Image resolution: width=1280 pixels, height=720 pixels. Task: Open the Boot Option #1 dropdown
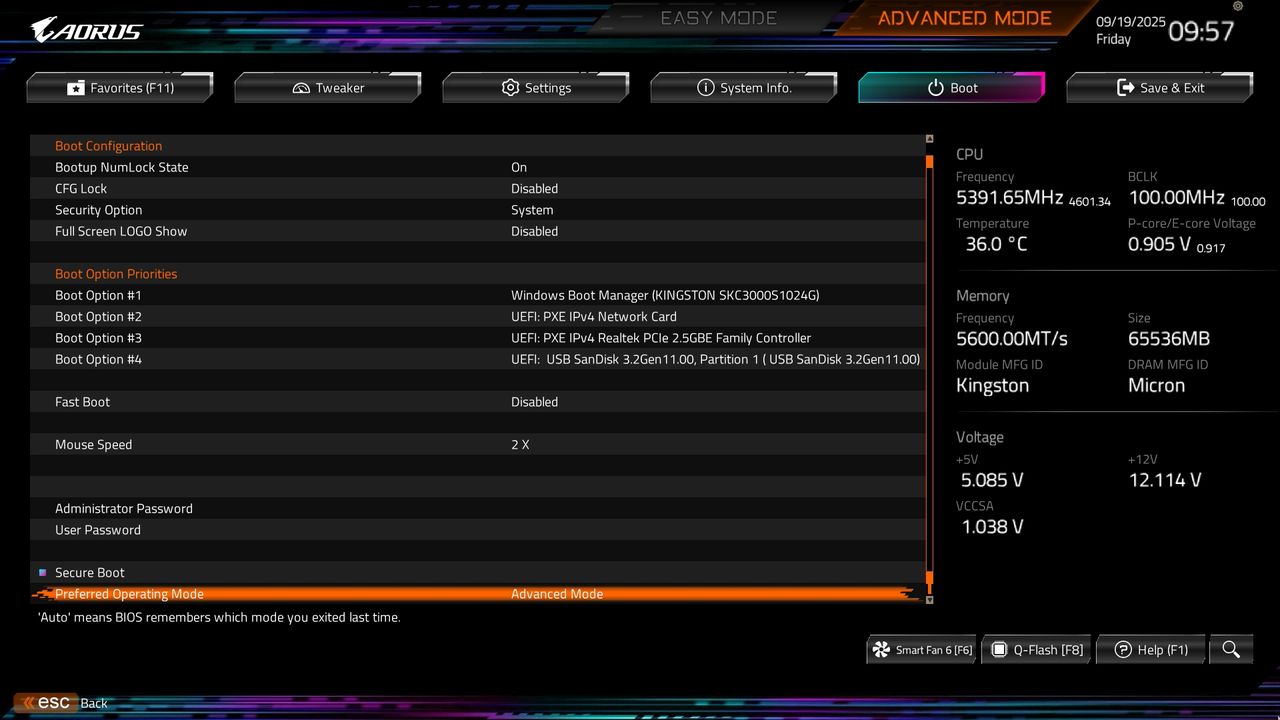[665, 295]
